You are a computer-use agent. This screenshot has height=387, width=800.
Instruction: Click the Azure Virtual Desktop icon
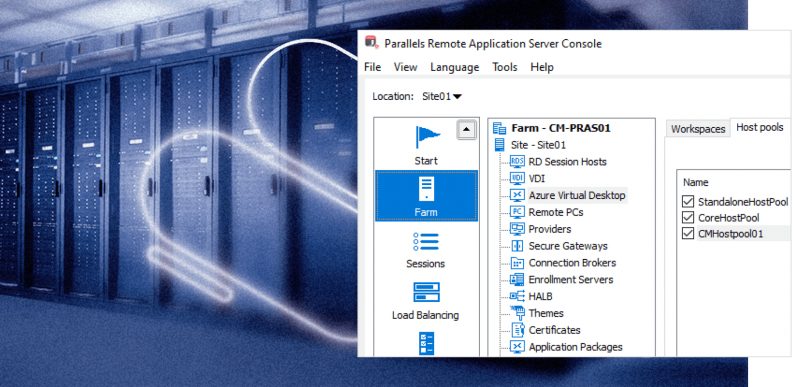[x=517, y=195]
